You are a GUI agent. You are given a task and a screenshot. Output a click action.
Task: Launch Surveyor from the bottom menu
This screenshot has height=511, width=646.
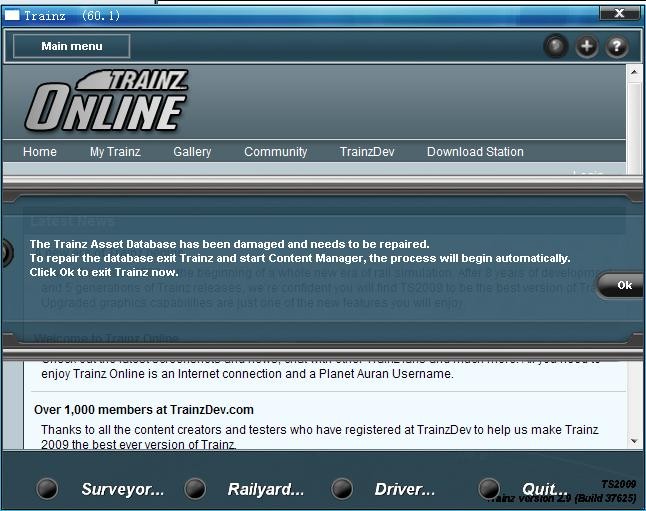coord(122,489)
